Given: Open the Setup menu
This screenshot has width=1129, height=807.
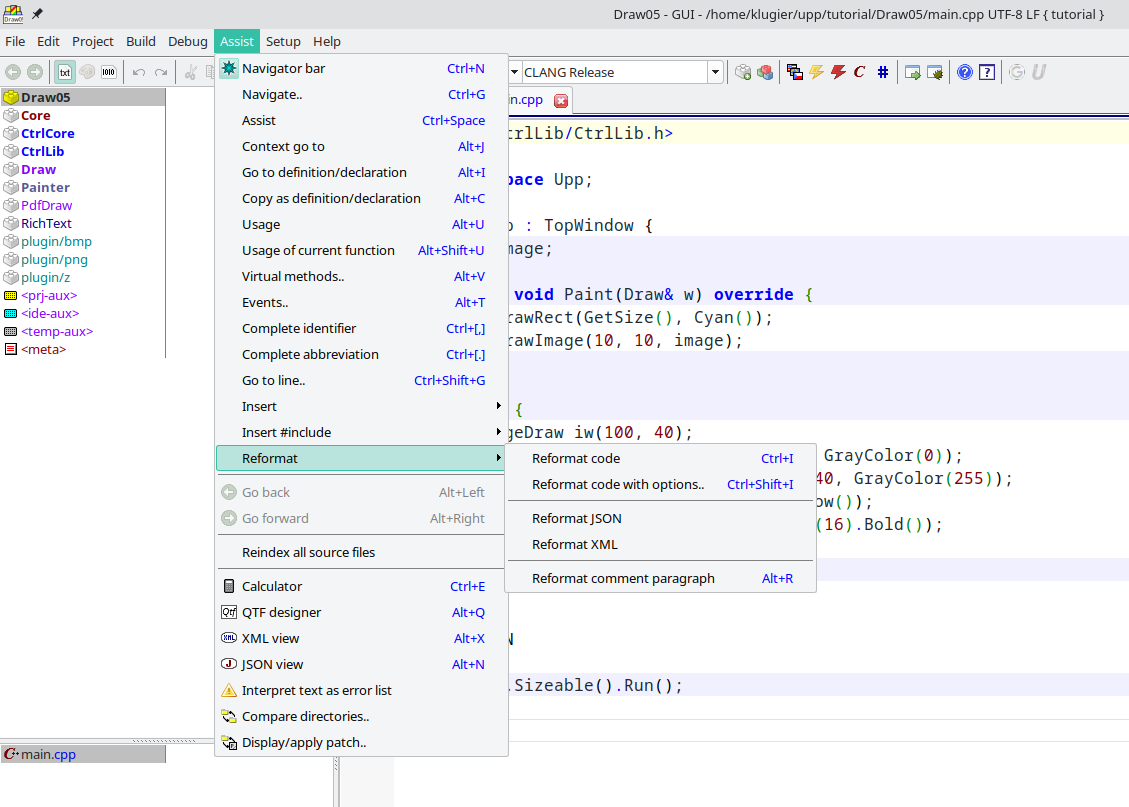Looking at the screenshot, I should (283, 41).
